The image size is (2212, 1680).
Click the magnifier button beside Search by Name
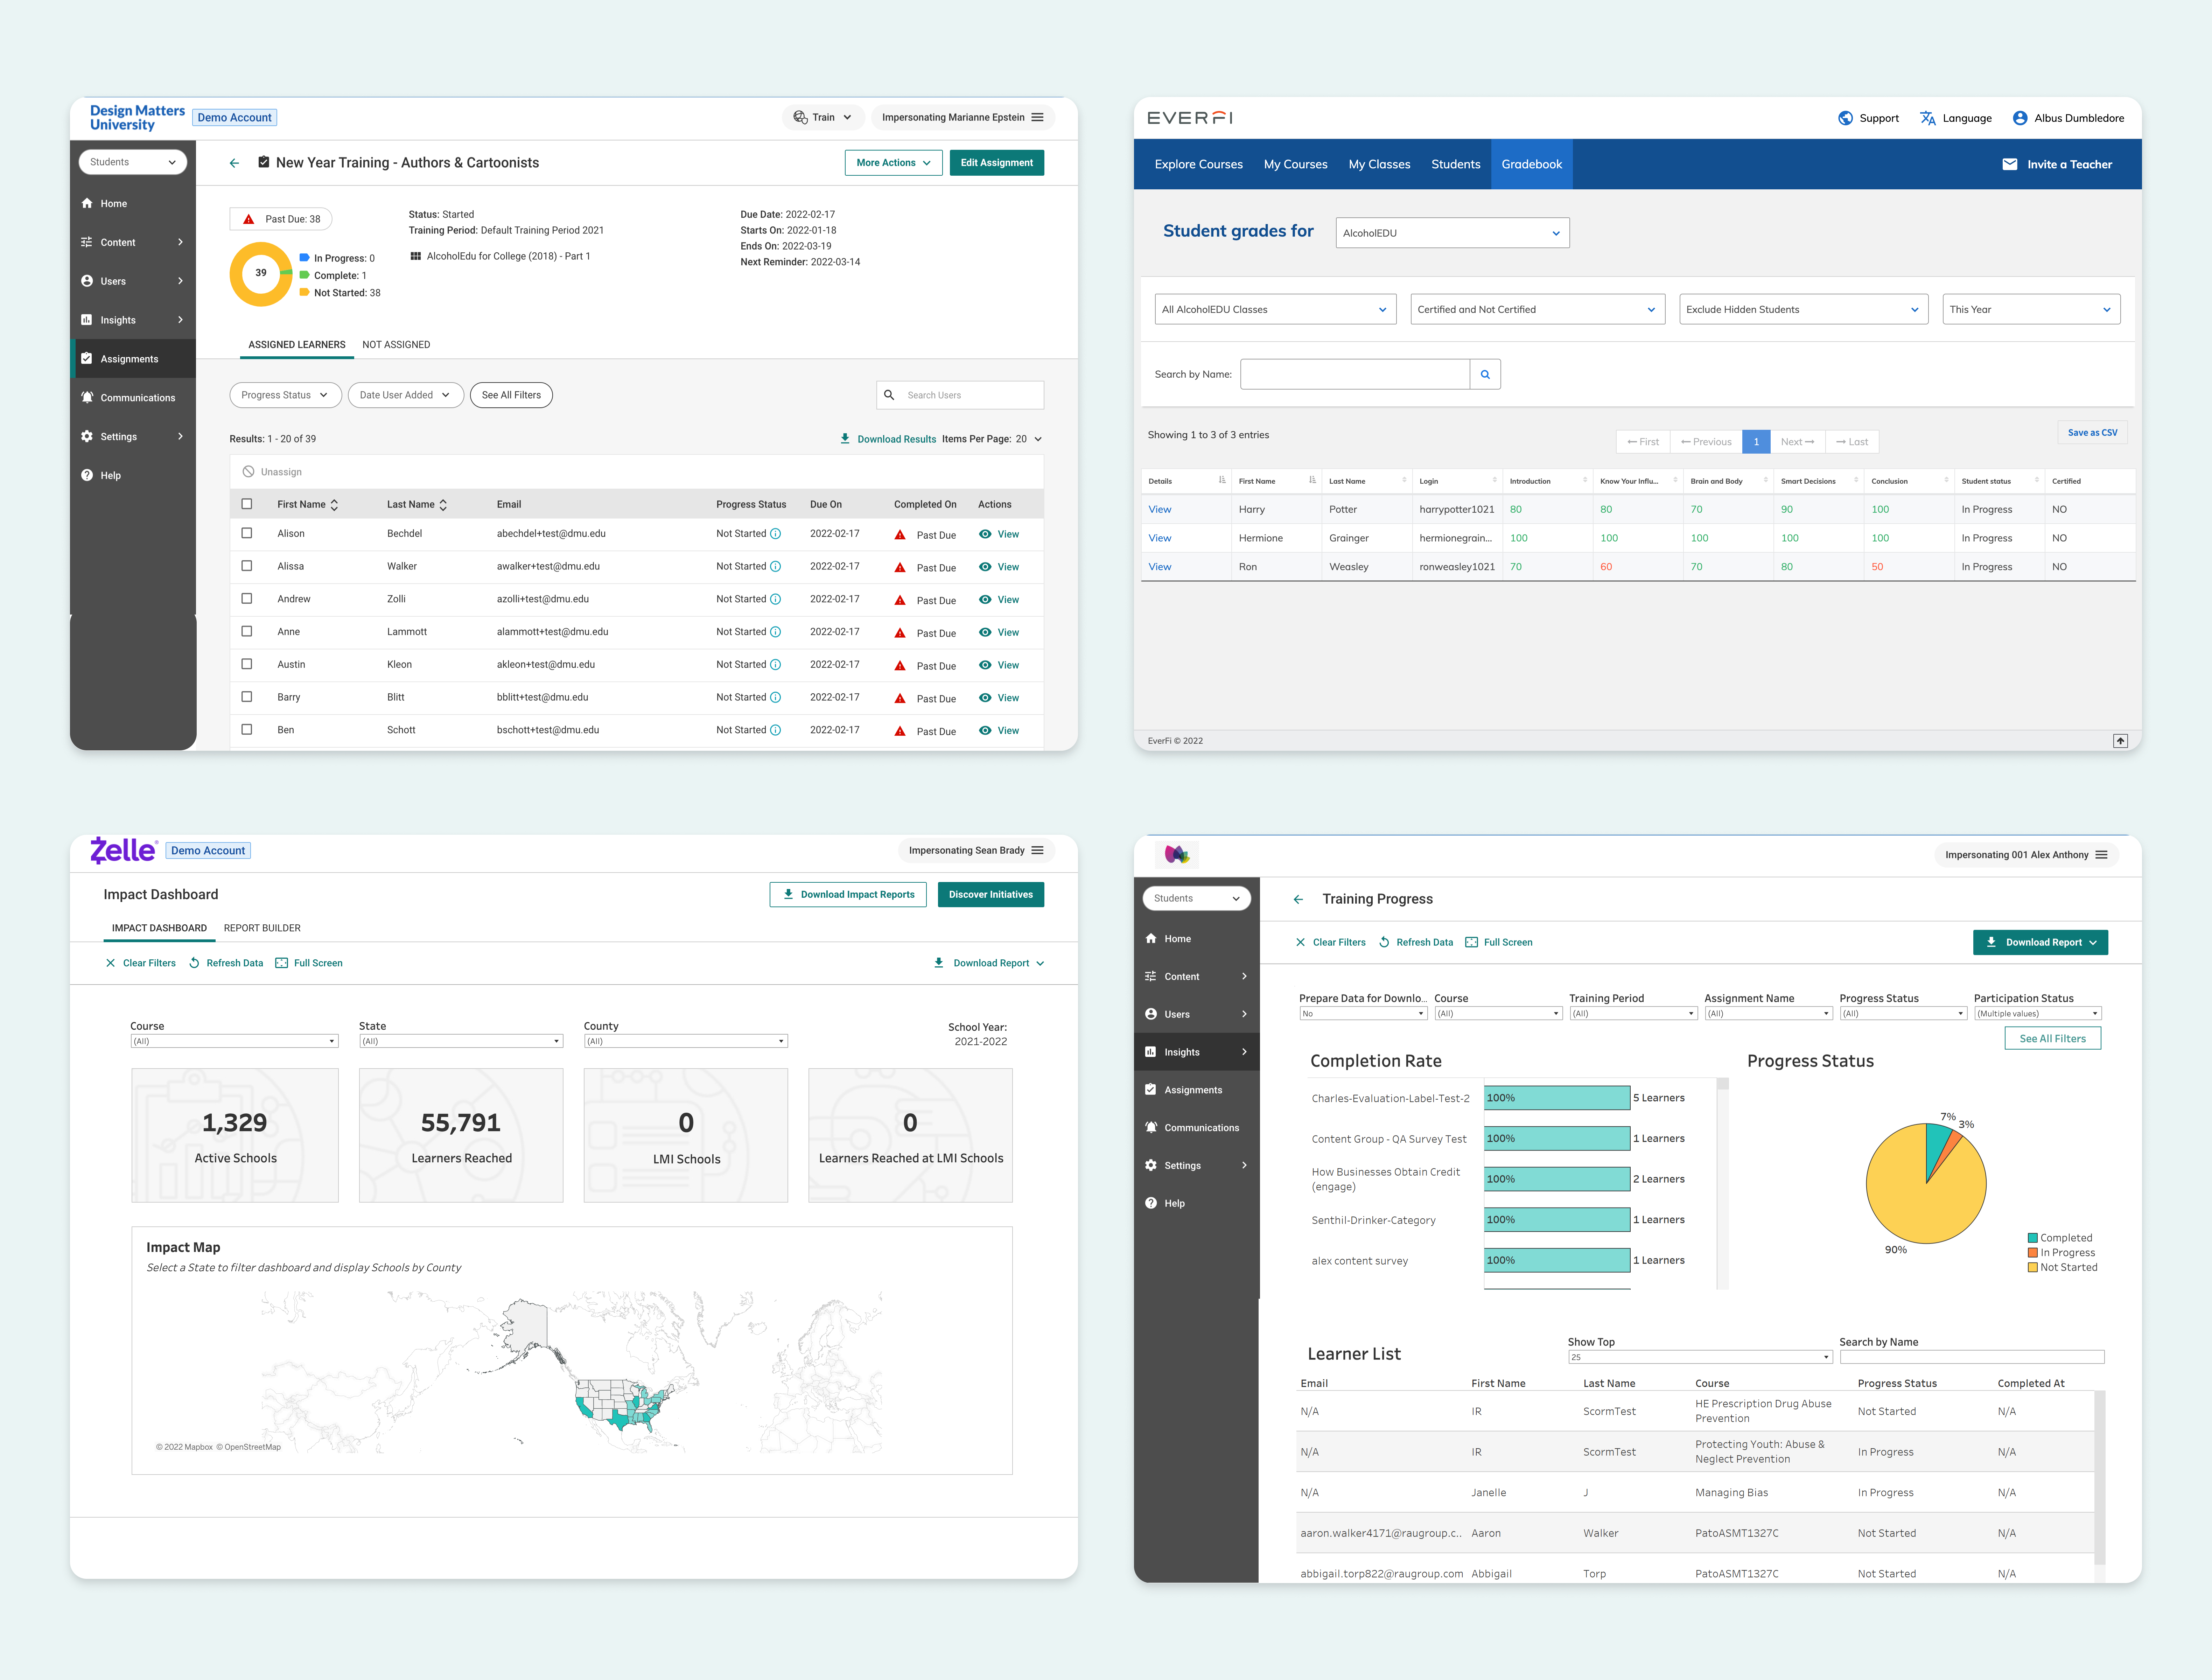coord(1485,374)
